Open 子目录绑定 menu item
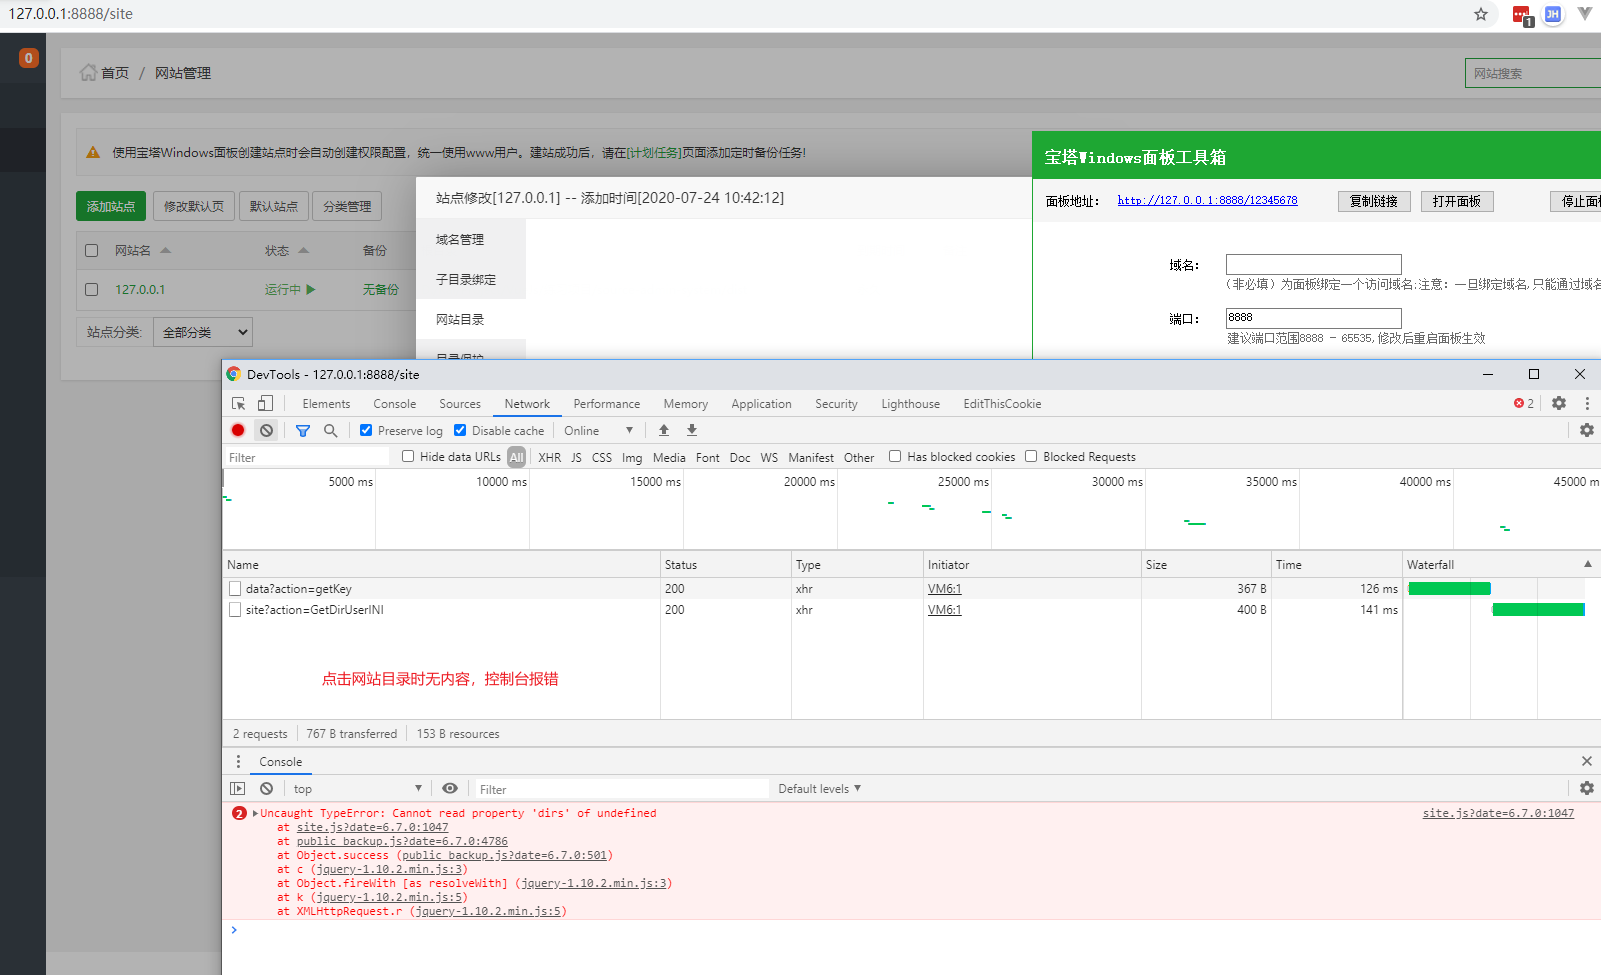The height and width of the screenshot is (975, 1601). pyautogui.click(x=471, y=279)
